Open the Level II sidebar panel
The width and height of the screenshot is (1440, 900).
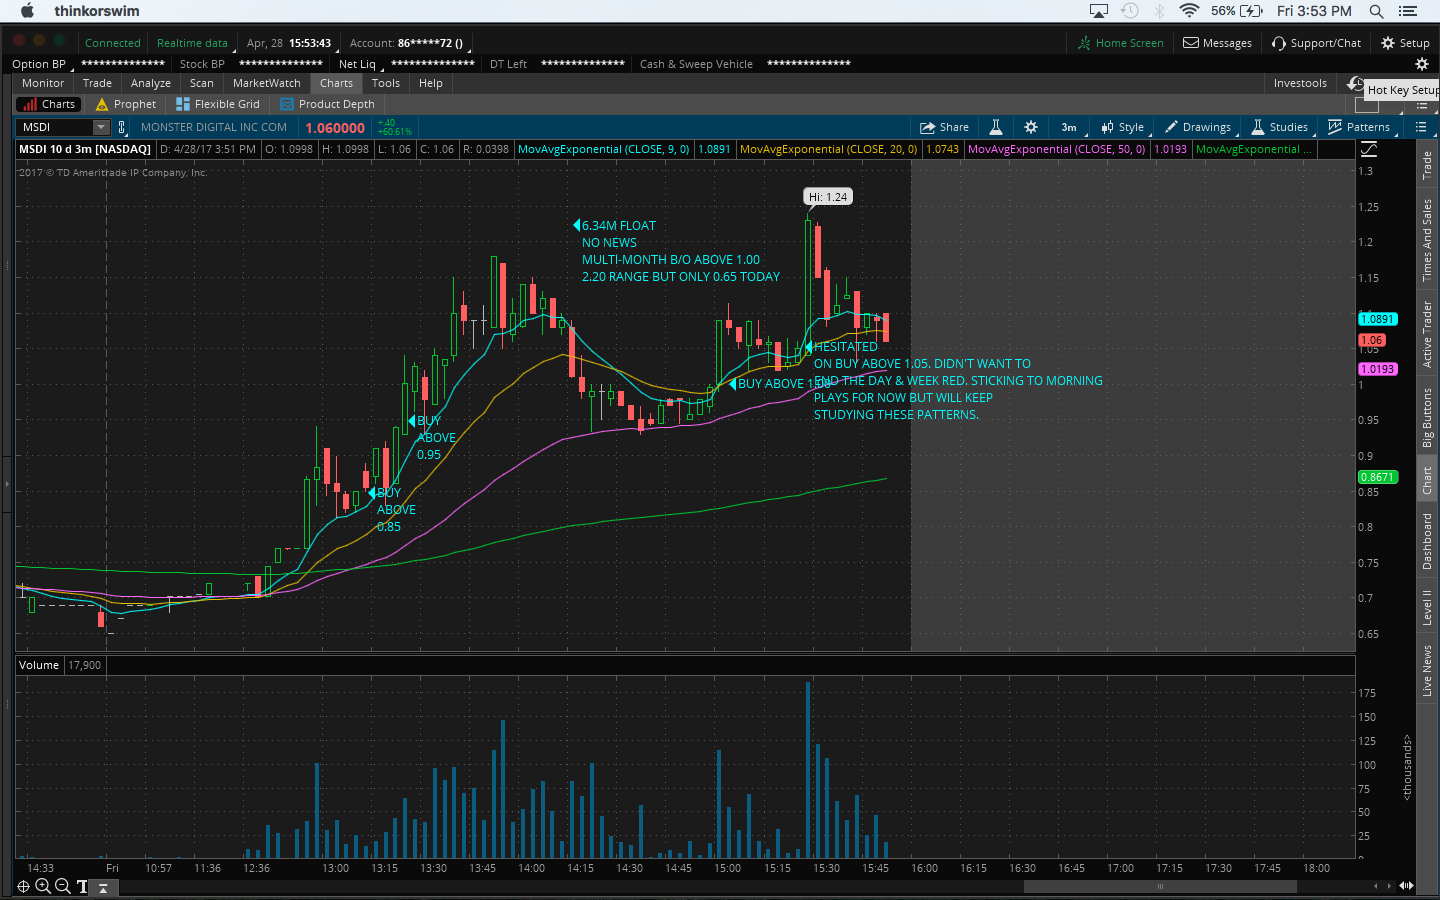pyautogui.click(x=1427, y=607)
